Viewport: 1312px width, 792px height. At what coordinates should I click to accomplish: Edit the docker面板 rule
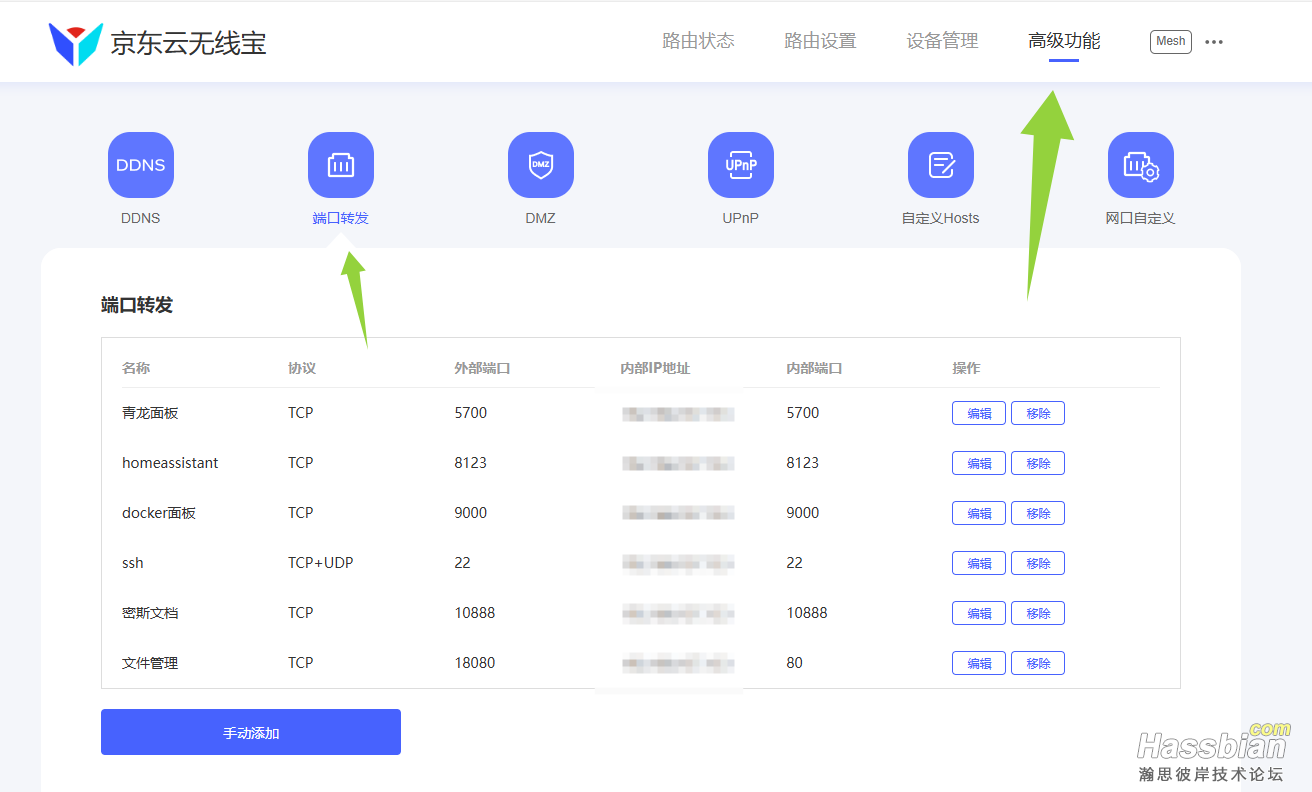tap(978, 513)
